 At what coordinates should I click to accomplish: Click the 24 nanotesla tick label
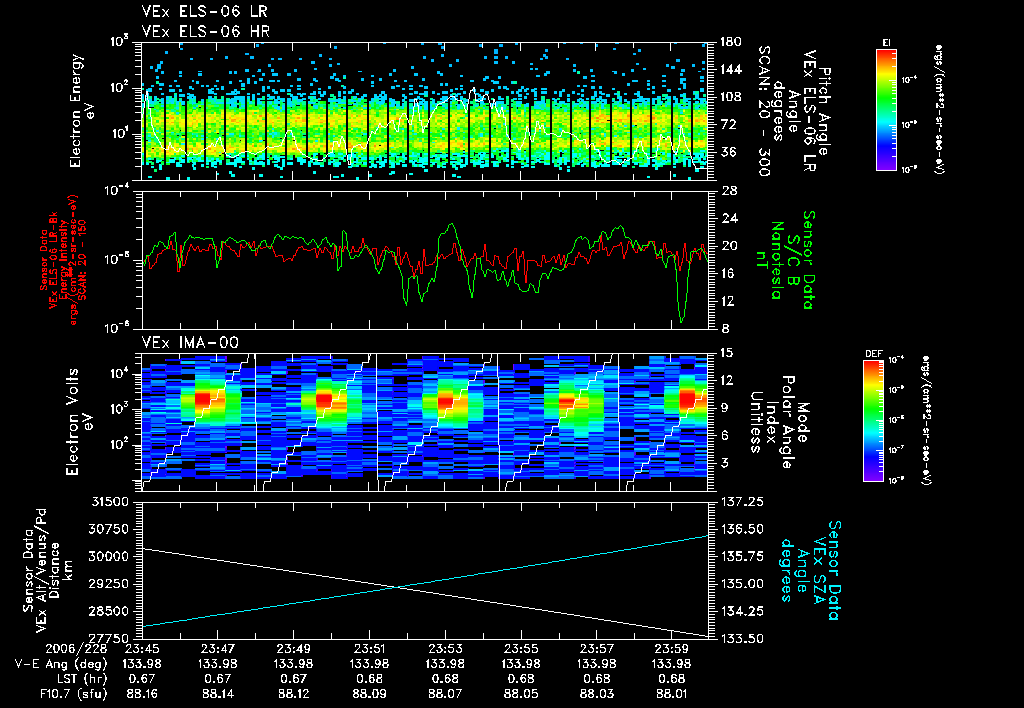[730, 218]
